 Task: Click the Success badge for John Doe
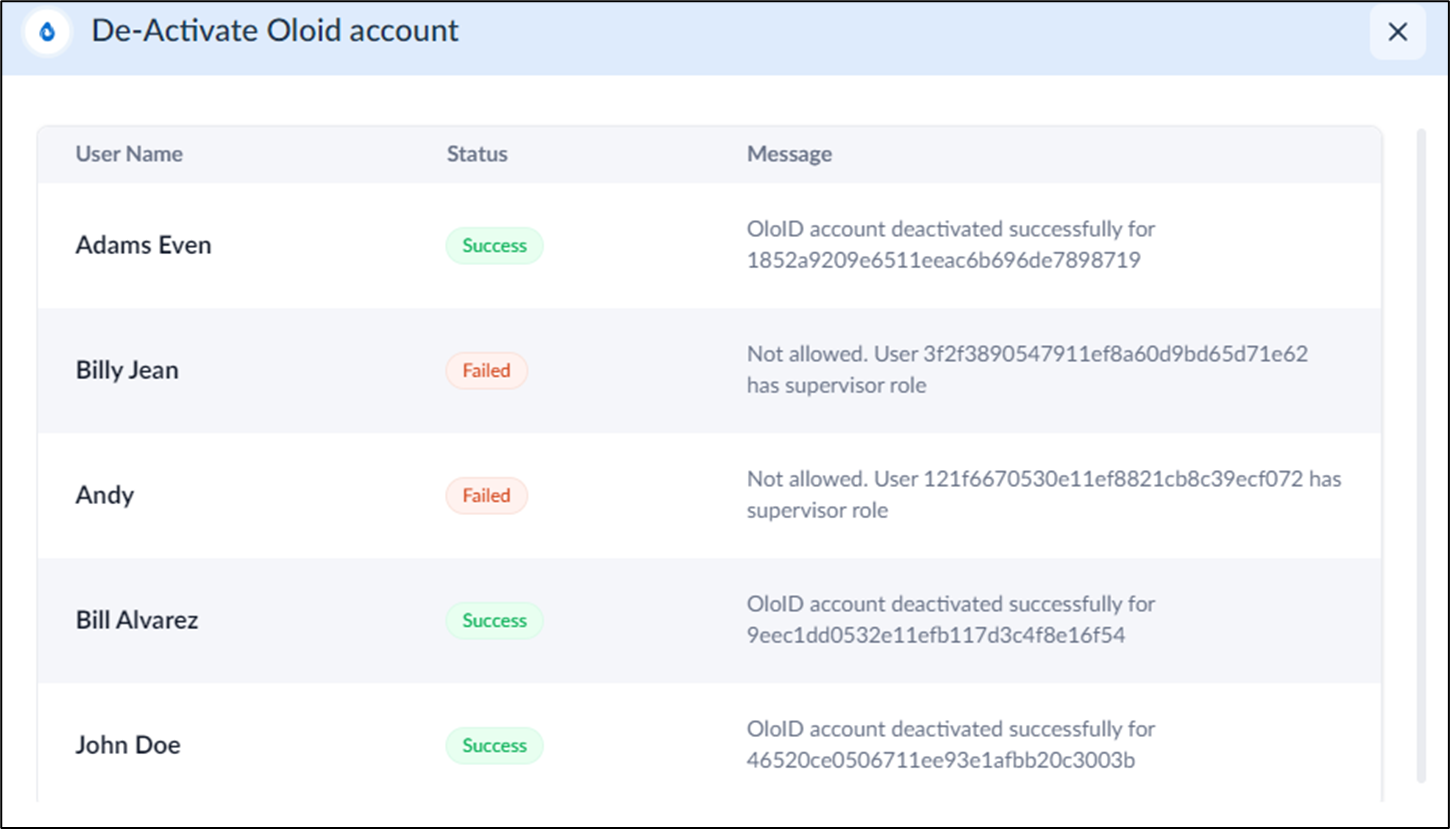[x=494, y=745]
